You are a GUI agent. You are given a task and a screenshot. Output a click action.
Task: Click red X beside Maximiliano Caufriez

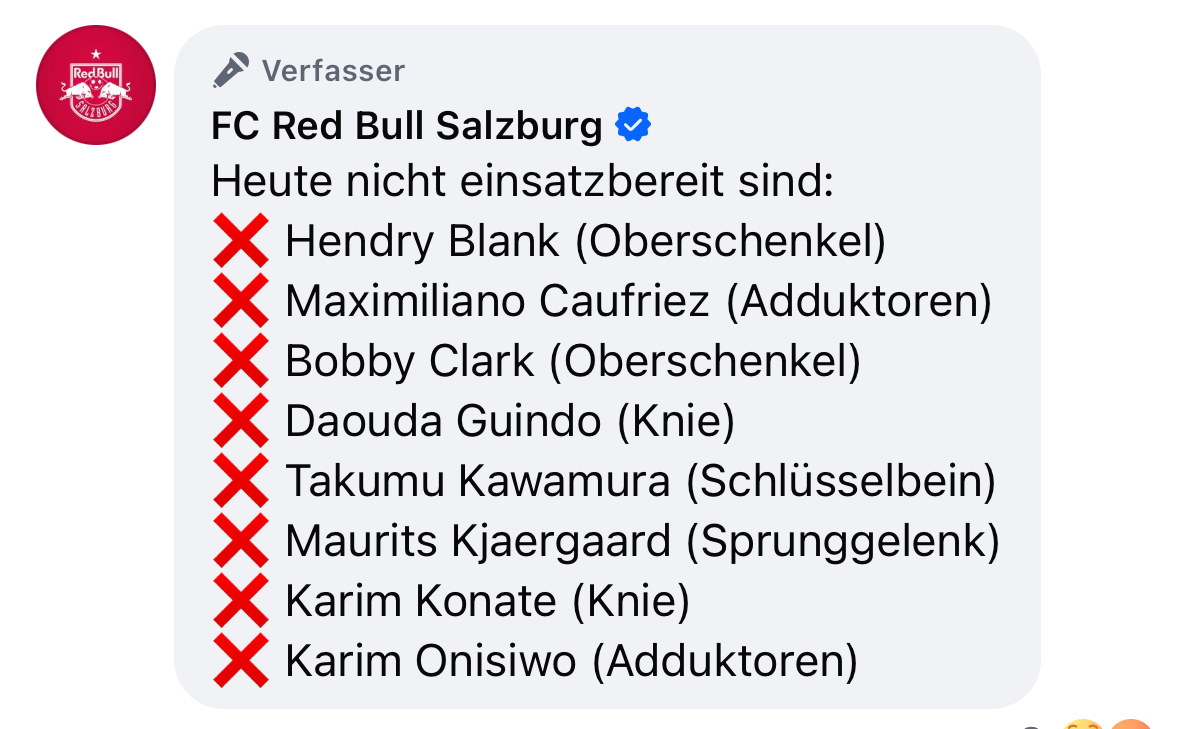(x=241, y=301)
